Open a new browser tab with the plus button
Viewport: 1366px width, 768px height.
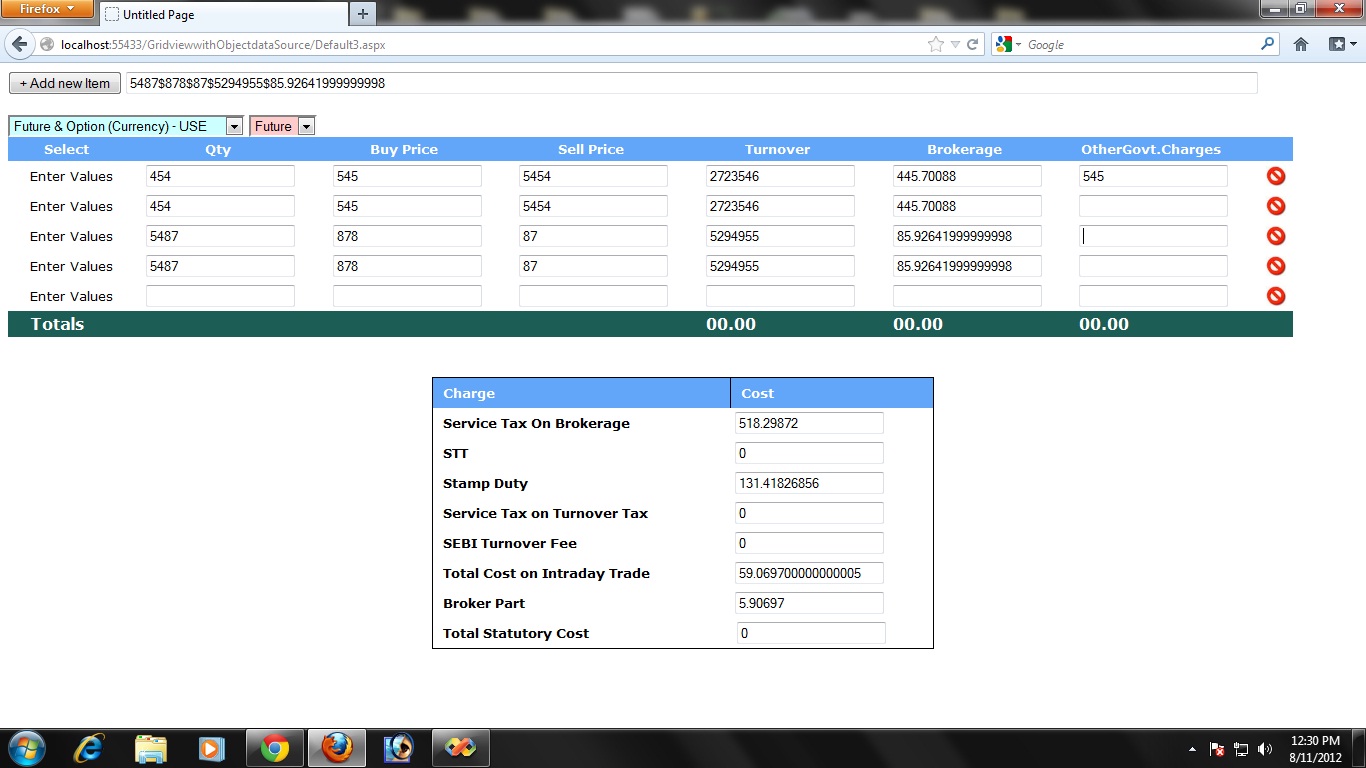(x=361, y=14)
